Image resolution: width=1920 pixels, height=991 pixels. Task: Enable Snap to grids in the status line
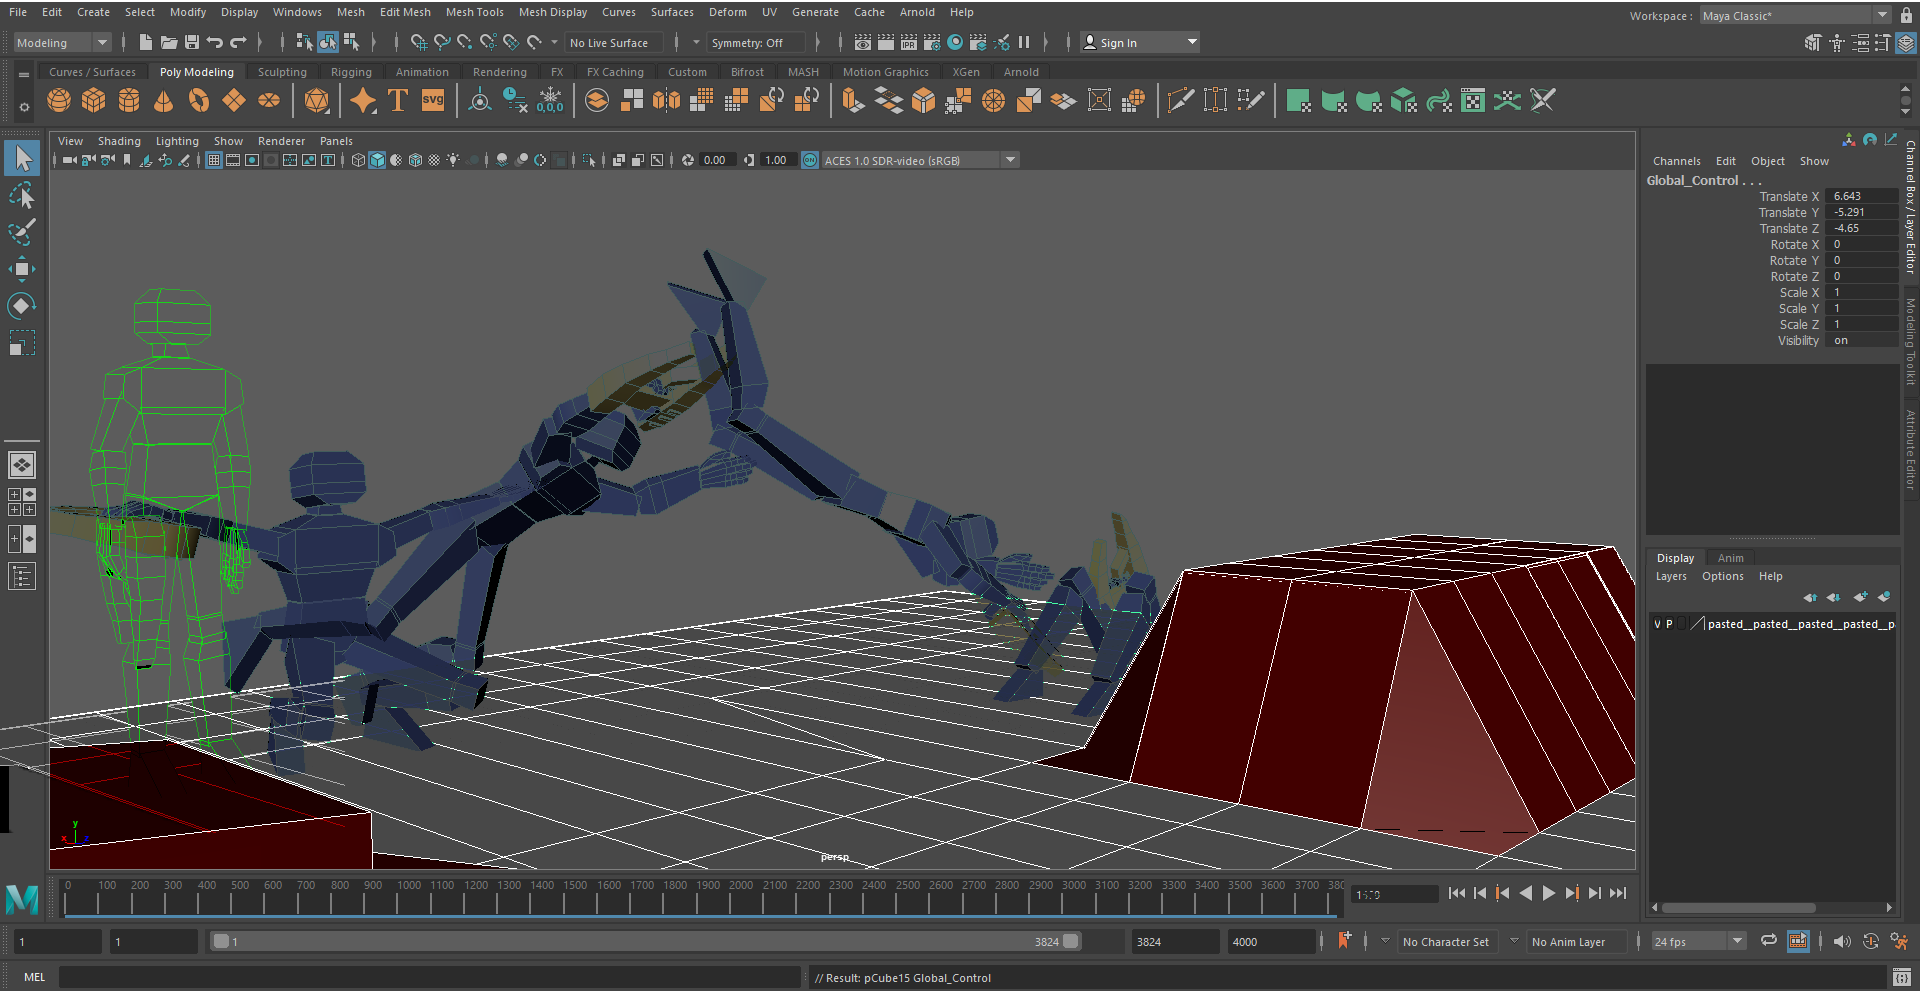coord(419,42)
